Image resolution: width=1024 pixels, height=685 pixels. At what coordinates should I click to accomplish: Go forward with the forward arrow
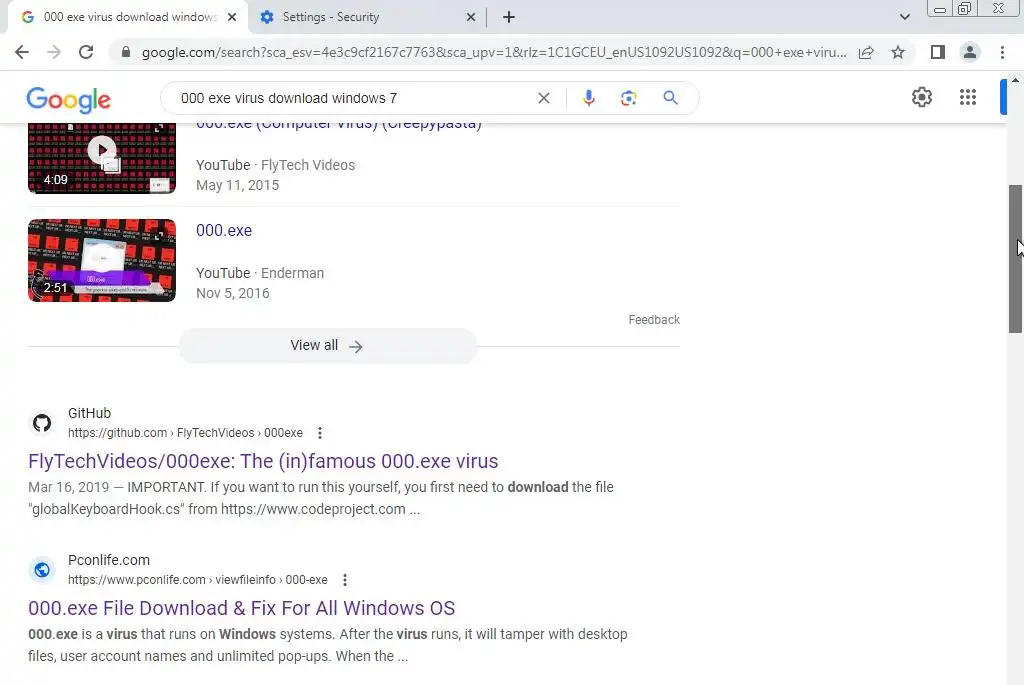coord(54,52)
